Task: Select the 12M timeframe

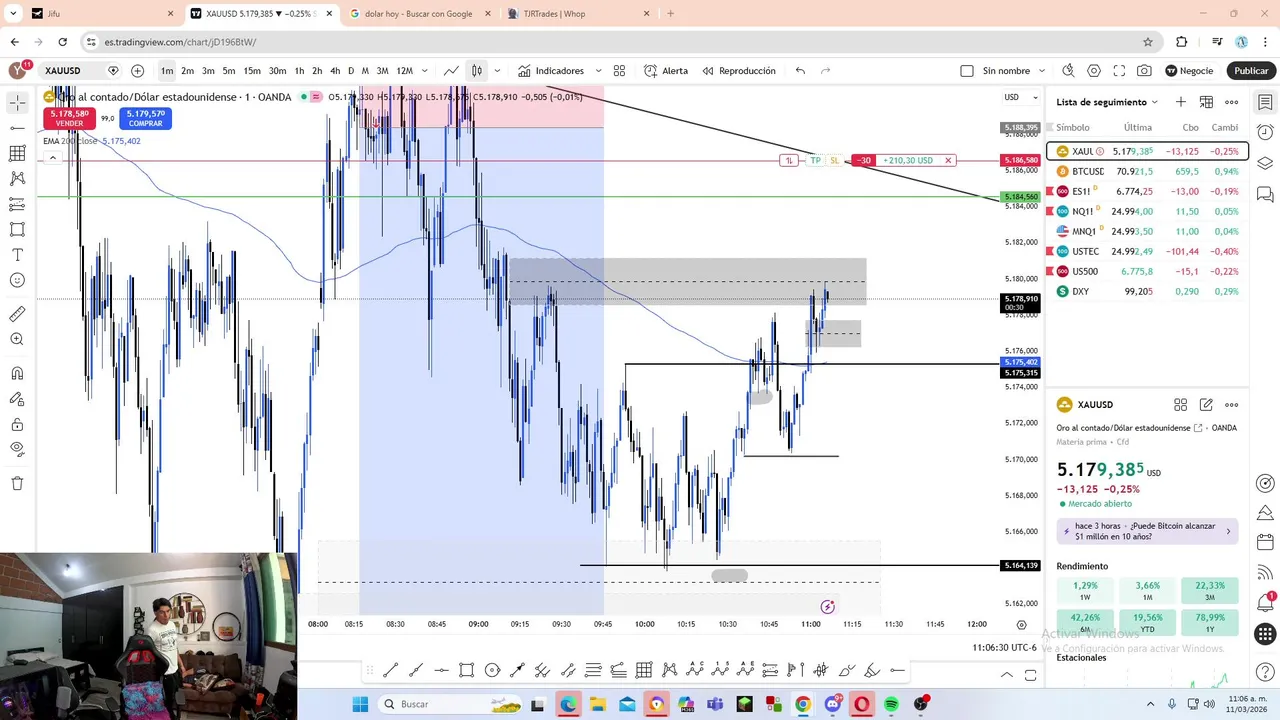Action: click(x=404, y=71)
